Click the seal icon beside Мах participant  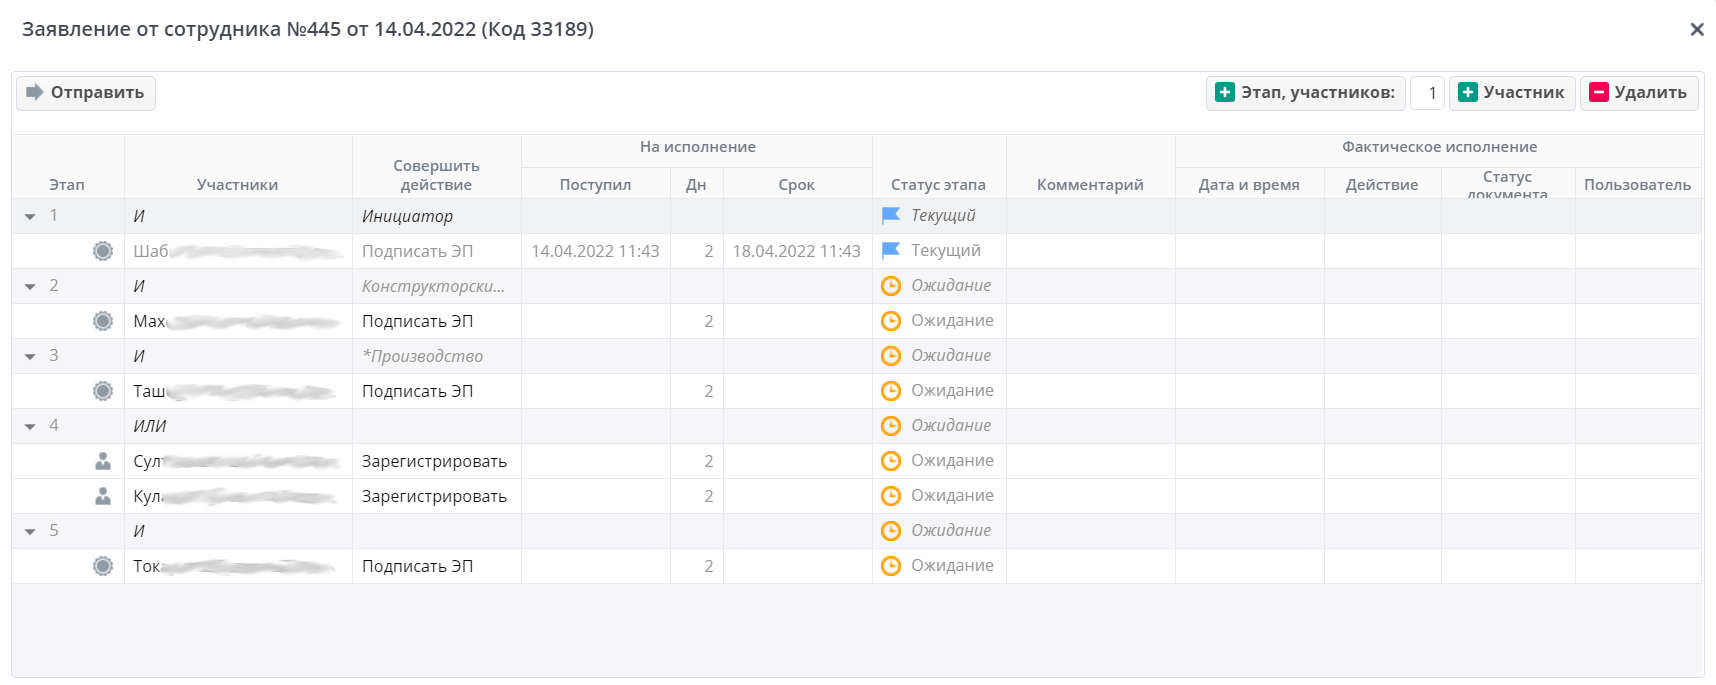coord(103,321)
